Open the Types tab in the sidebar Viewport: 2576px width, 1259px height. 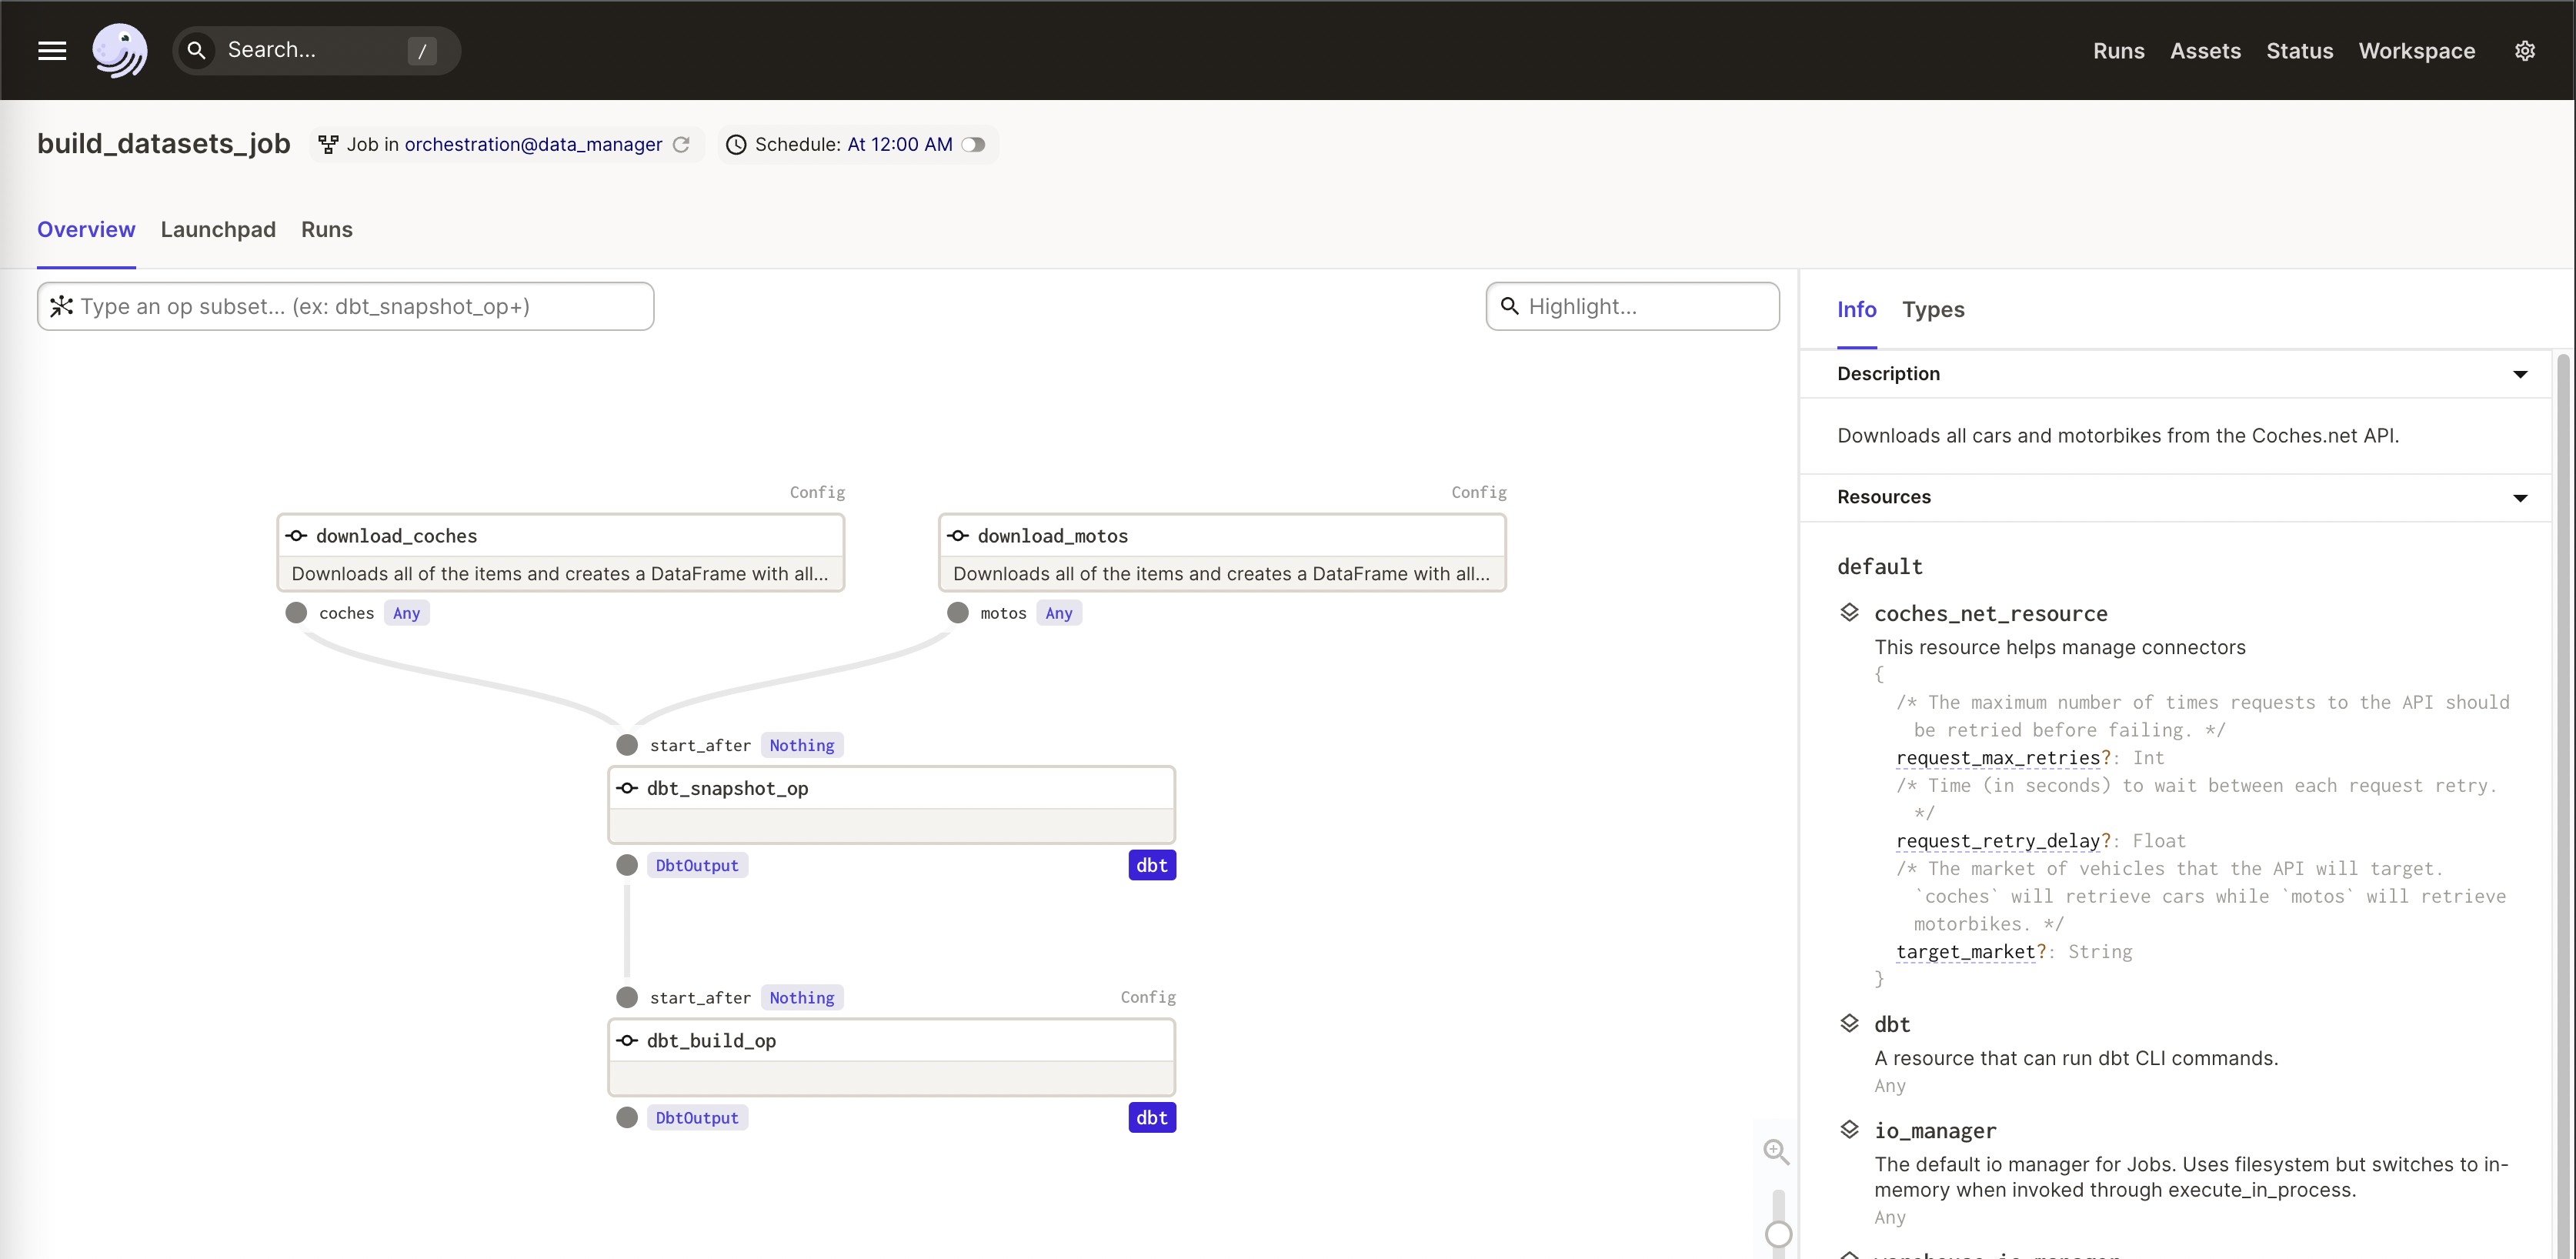[1932, 310]
